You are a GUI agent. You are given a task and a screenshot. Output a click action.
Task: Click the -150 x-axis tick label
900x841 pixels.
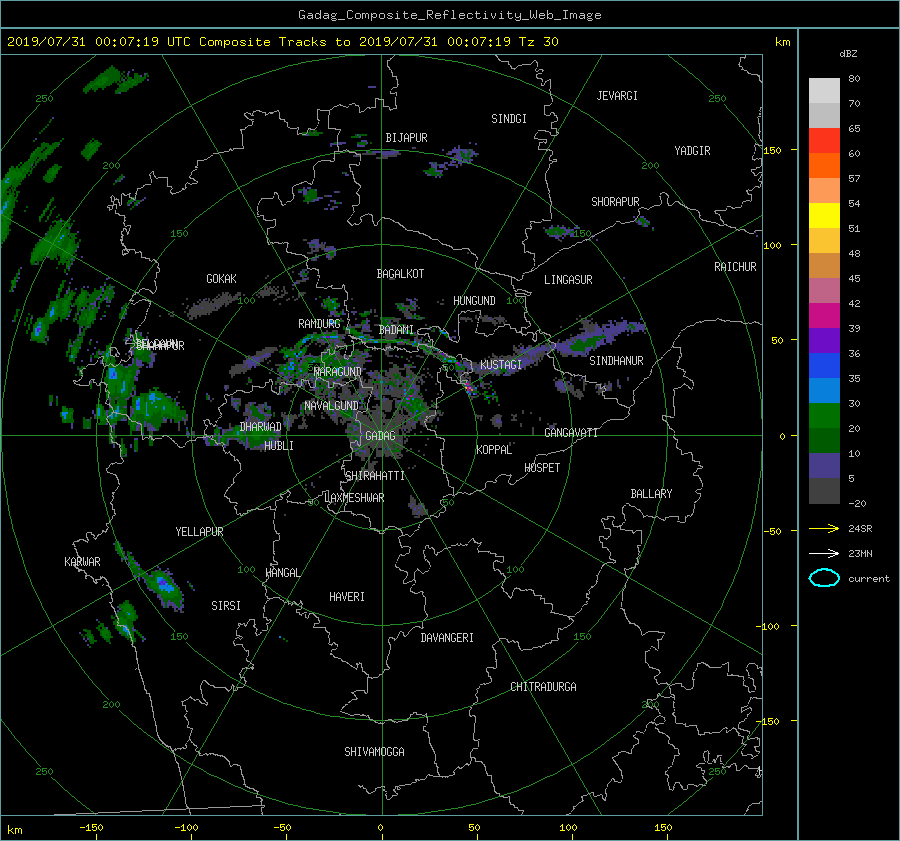[x=91, y=827]
